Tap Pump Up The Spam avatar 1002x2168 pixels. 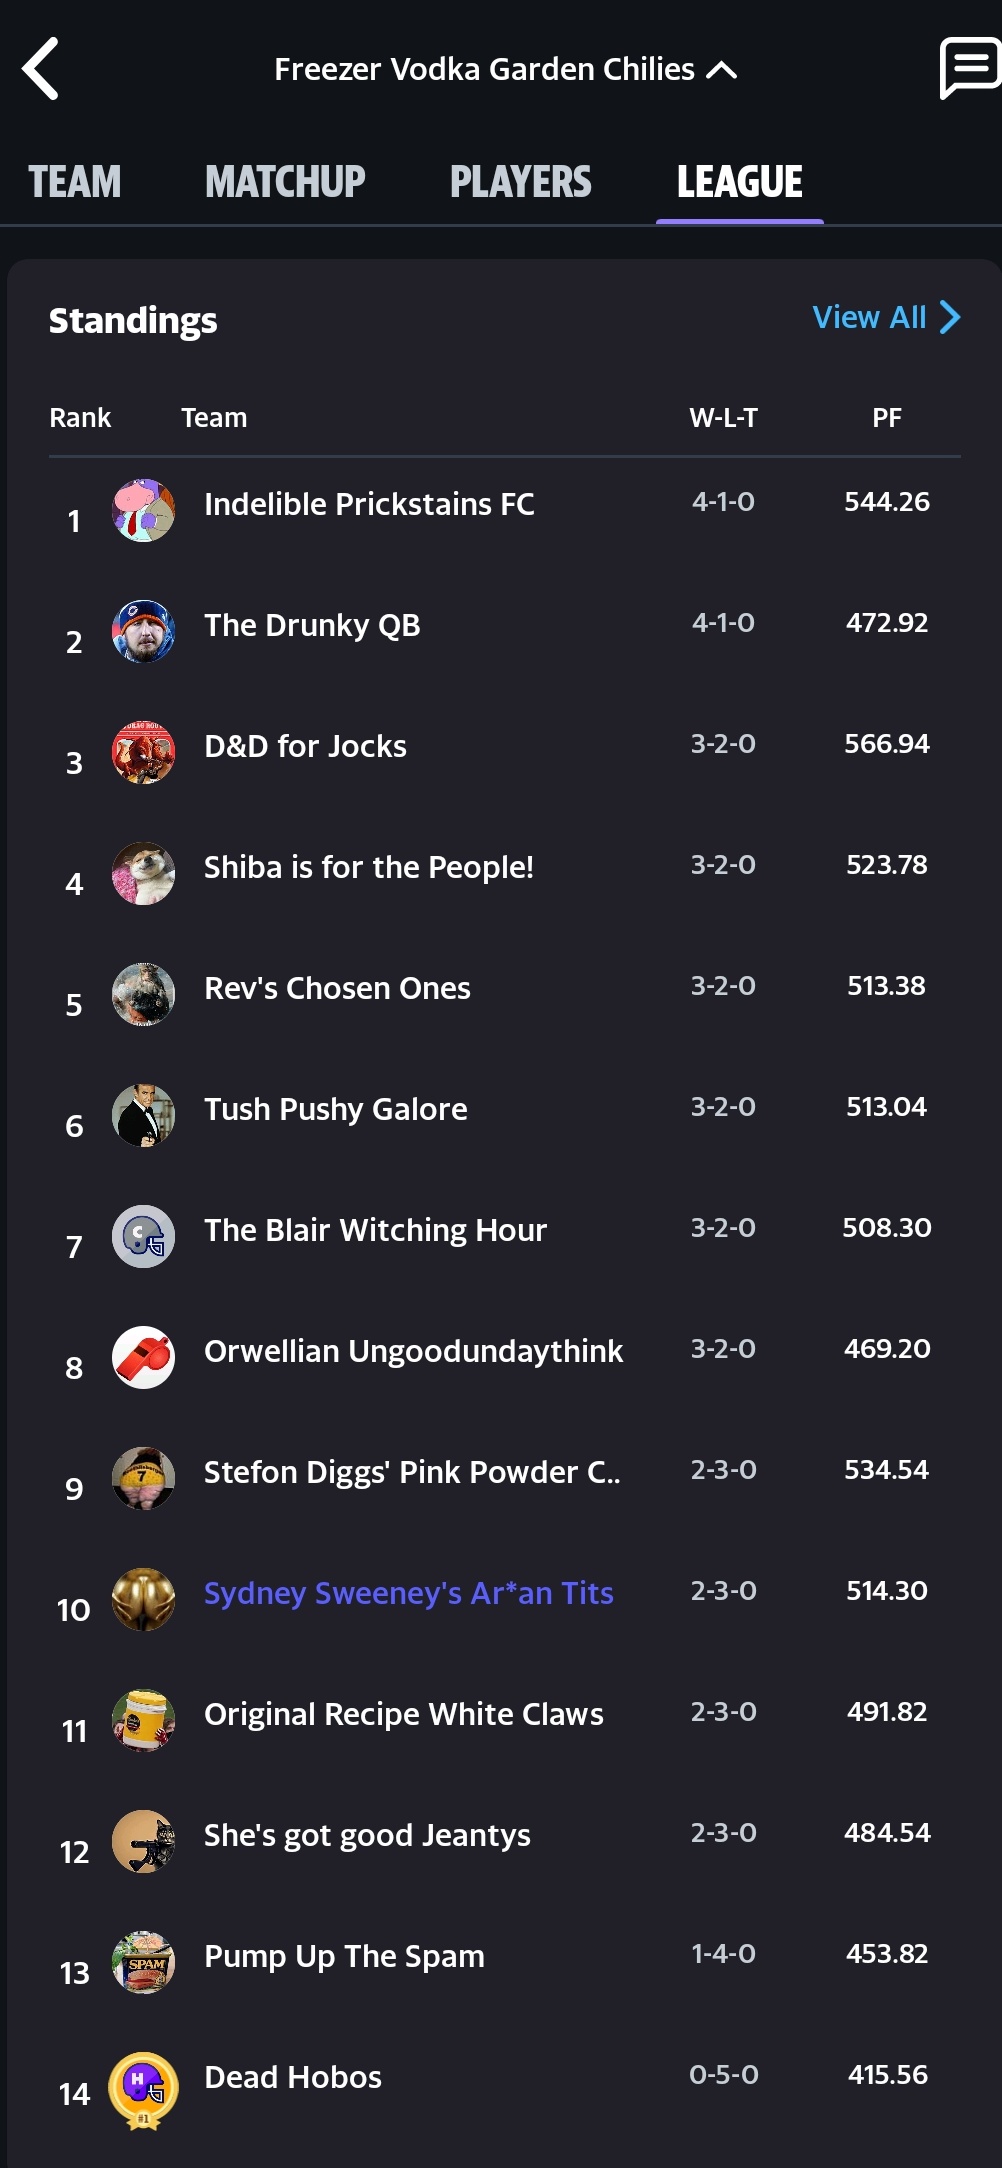pos(143,1962)
